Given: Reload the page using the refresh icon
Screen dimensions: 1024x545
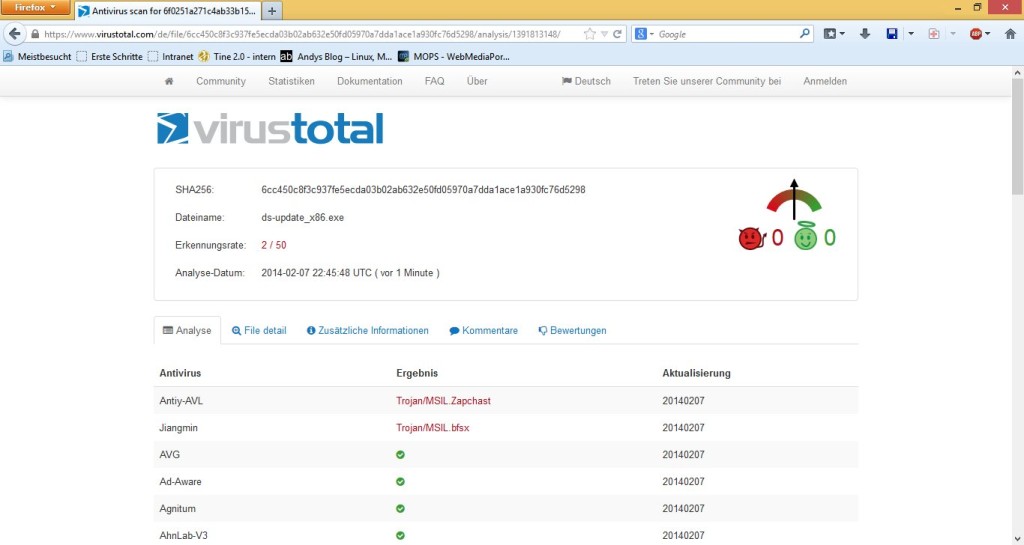Looking at the screenshot, I should [618, 33].
